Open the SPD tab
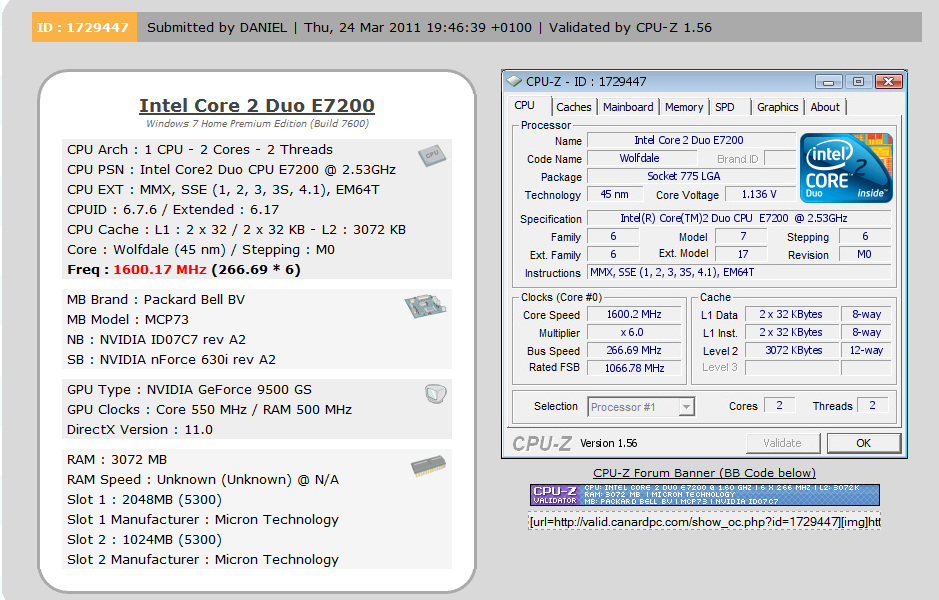 tap(725, 107)
